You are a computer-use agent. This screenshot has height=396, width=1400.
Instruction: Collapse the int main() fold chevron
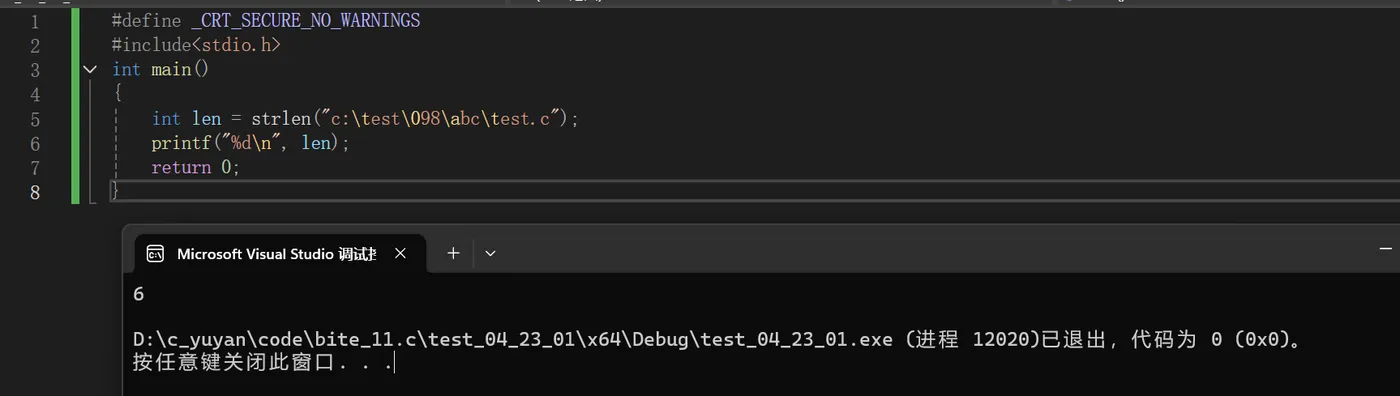(x=90, y=69)
